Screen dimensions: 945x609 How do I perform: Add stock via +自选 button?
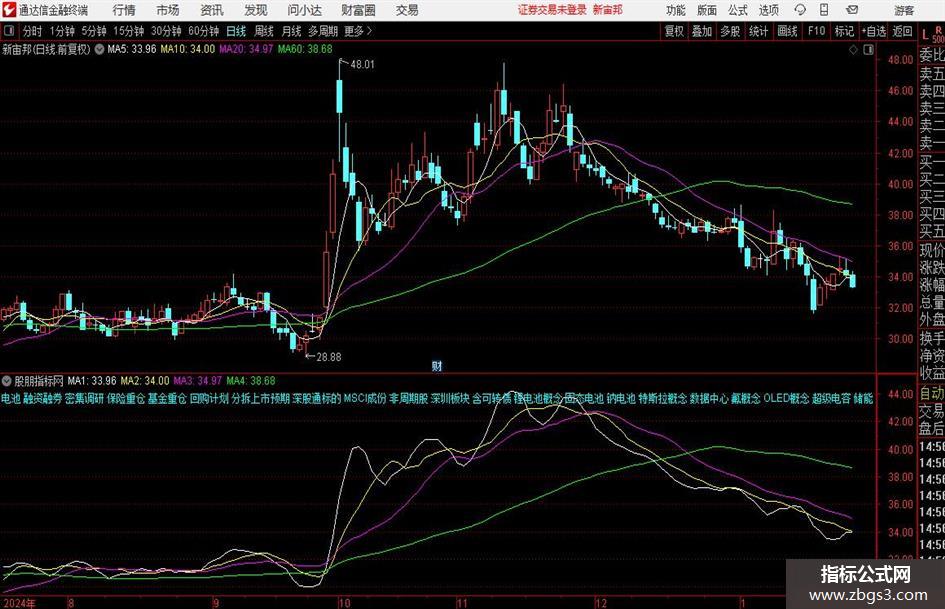click(x=873, y=31)
